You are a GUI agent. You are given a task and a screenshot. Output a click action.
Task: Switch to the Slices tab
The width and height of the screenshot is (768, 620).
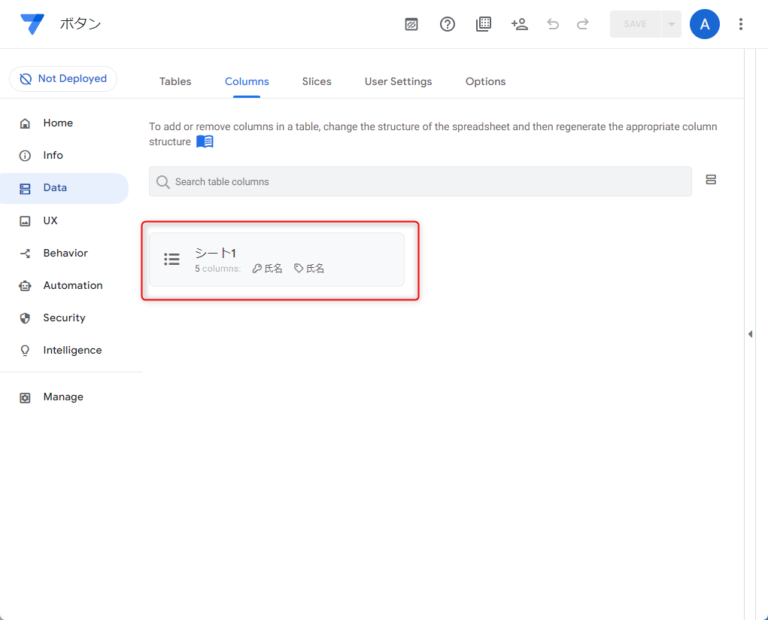click(x=316, y=81)
